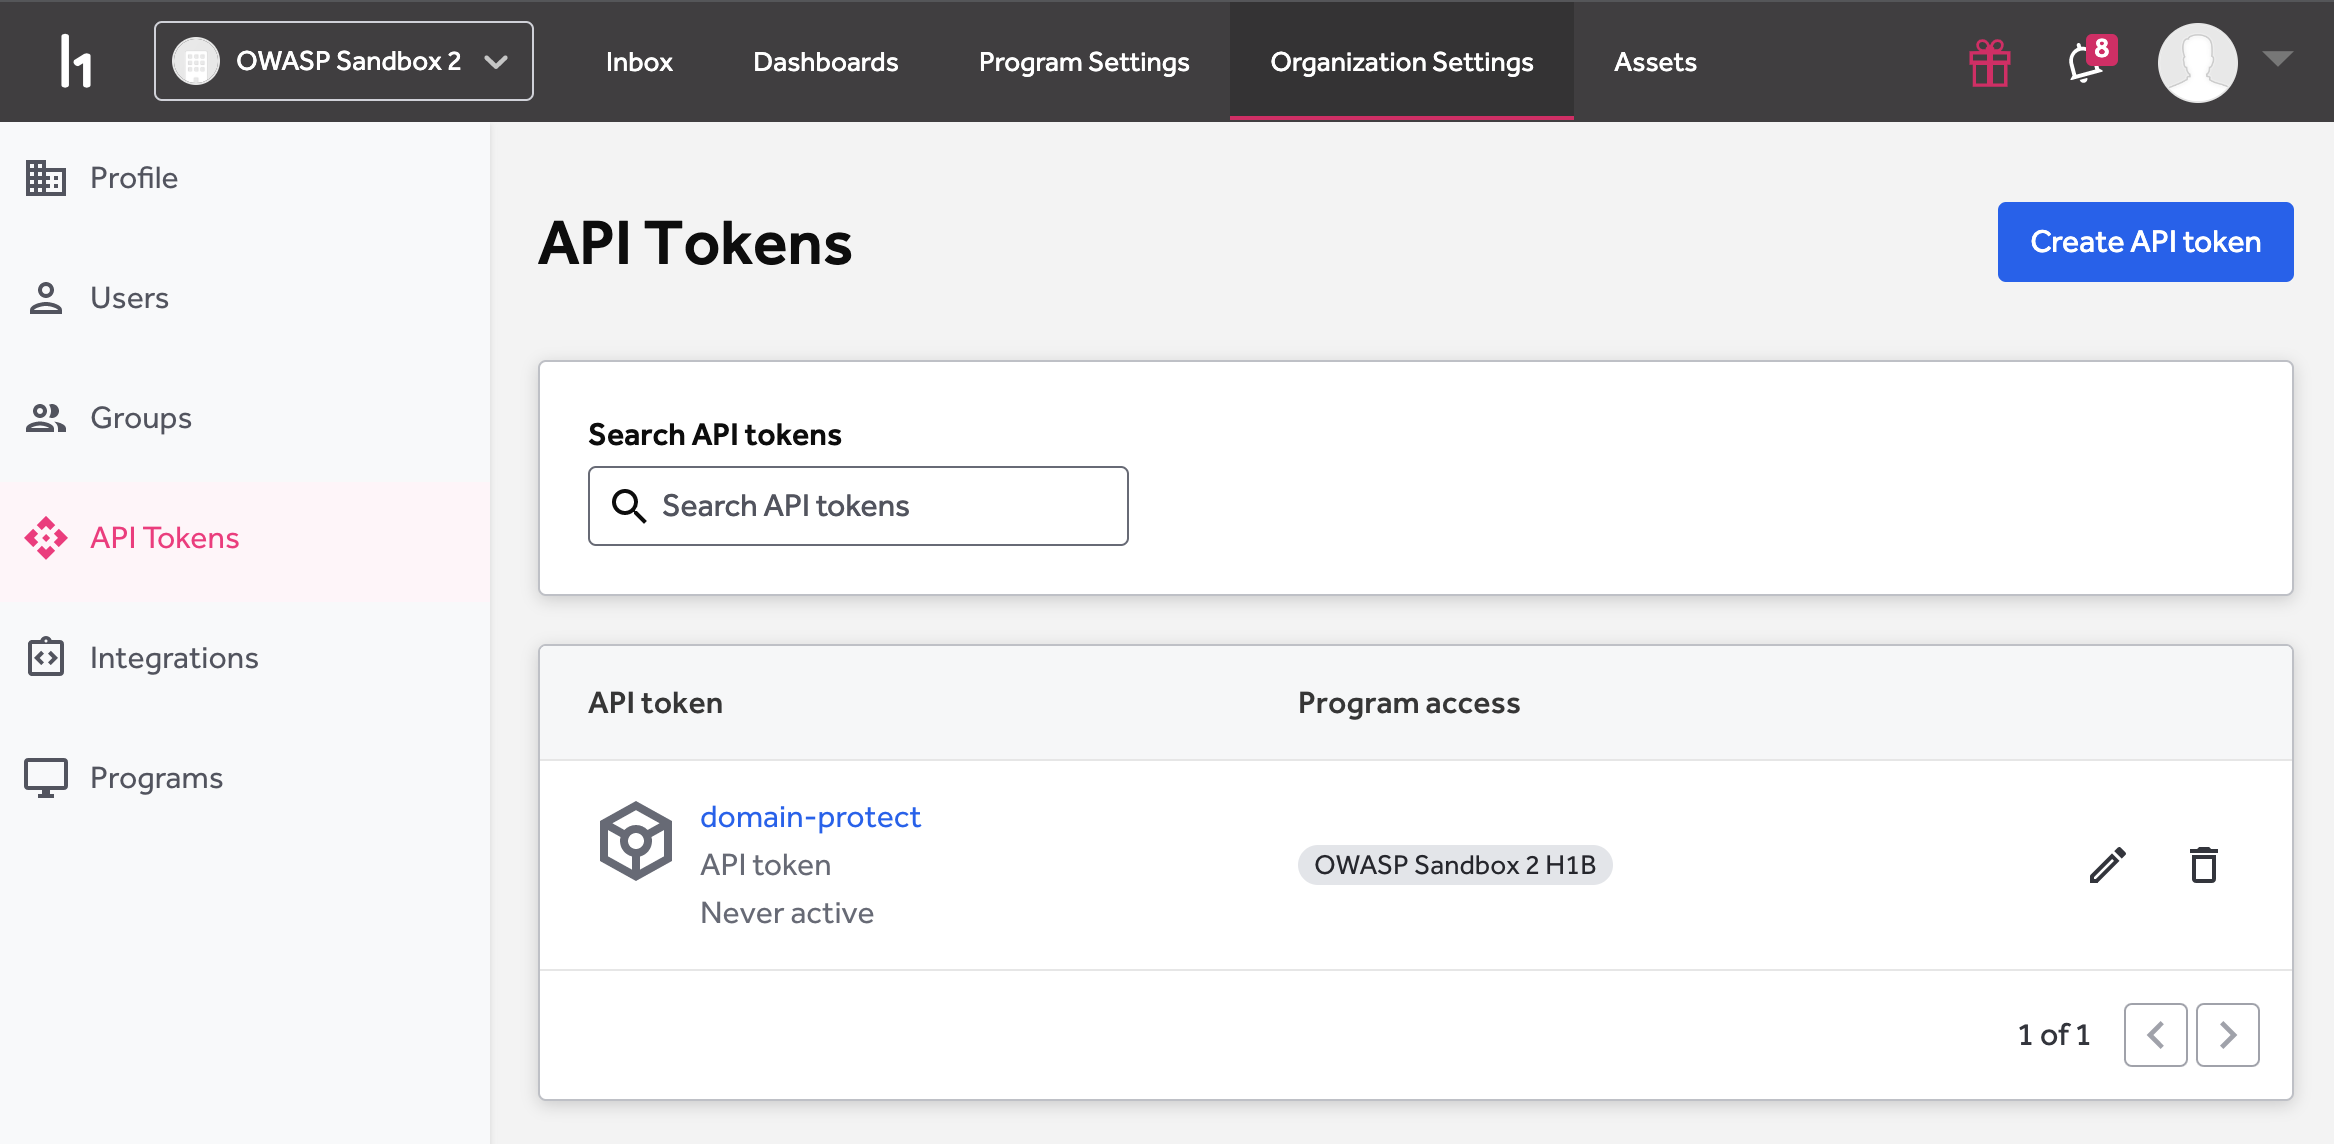Click the 1 of 1 pagination label
The width and height of the screenshot is (2334, 1144).
[2054, 1035]
